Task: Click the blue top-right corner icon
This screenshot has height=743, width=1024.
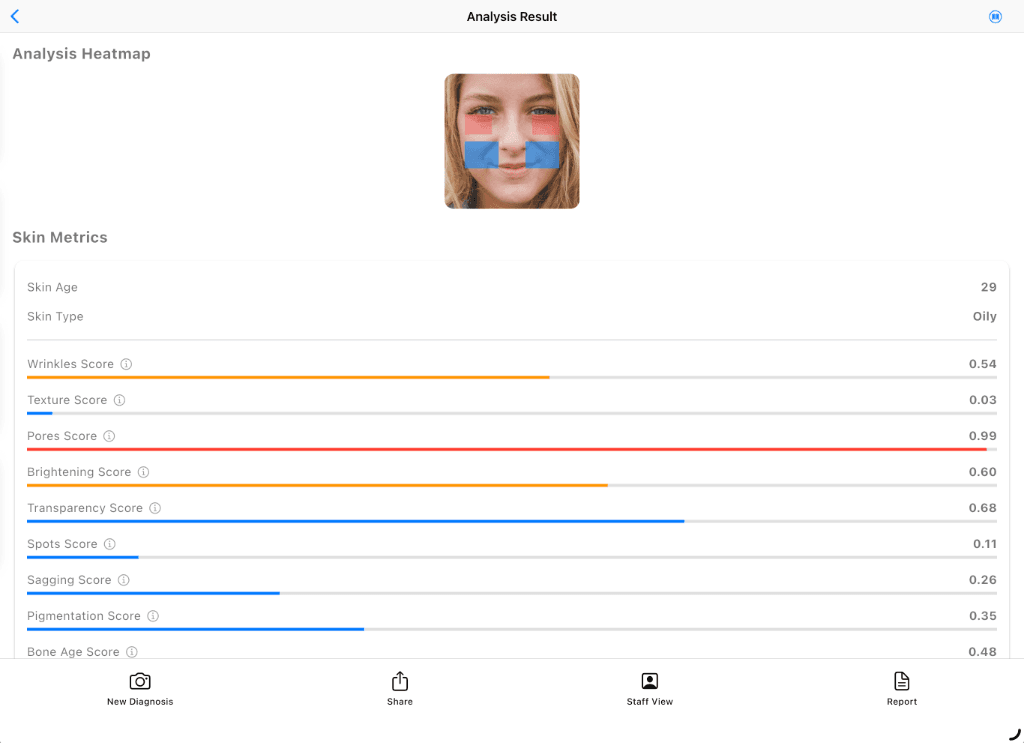Action: tap(995, 17)
